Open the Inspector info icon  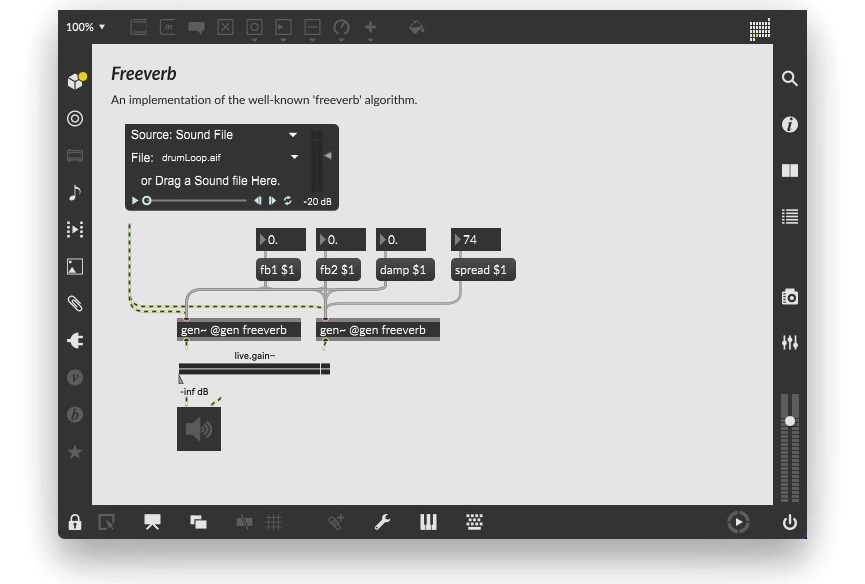click(789, 125)
